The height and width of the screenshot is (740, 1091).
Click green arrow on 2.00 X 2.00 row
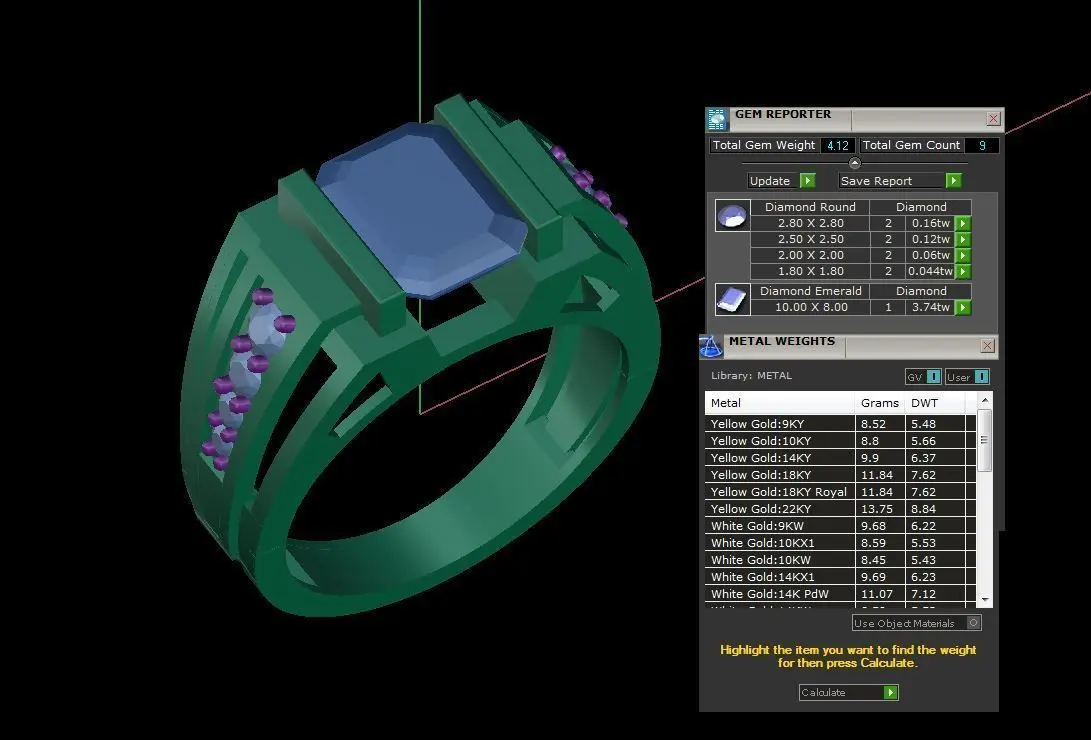click(962, 255)
